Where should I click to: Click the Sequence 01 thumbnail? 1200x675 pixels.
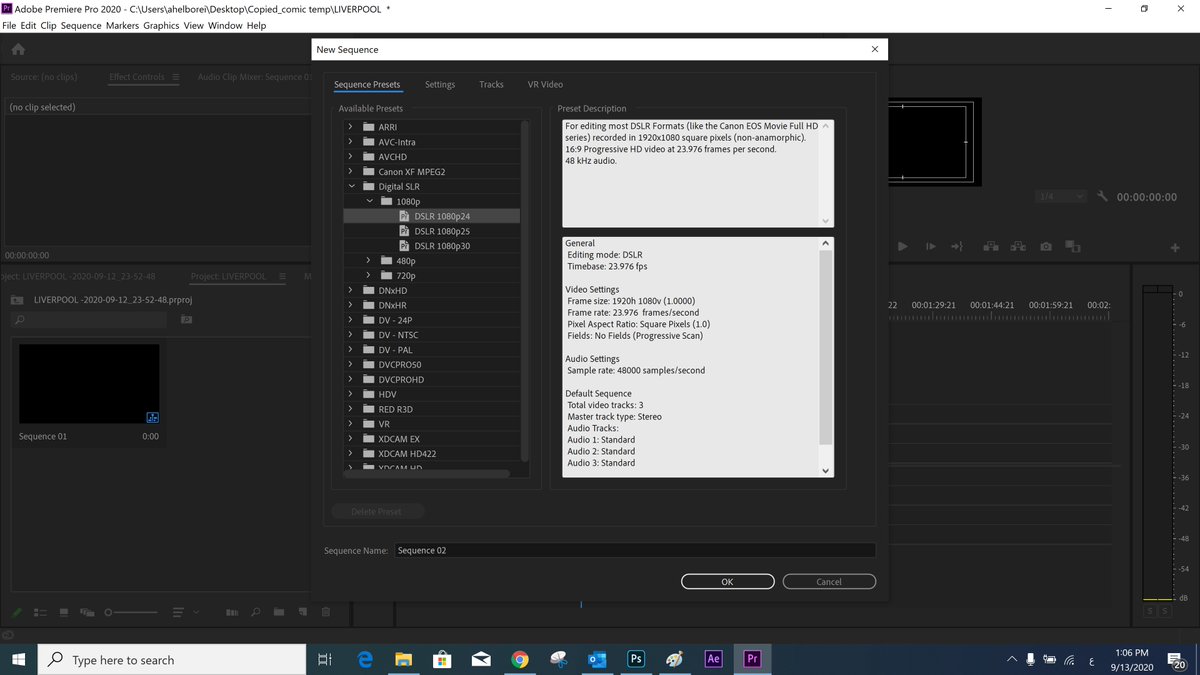[x=89, y=384]
